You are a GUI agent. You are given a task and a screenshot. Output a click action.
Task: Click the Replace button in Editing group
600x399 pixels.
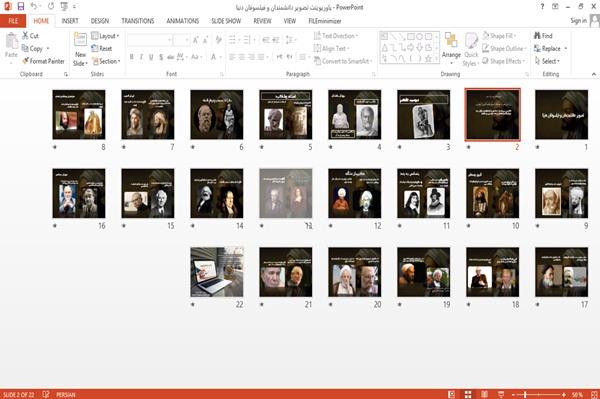pyautogui.click(x=548, y=49)
